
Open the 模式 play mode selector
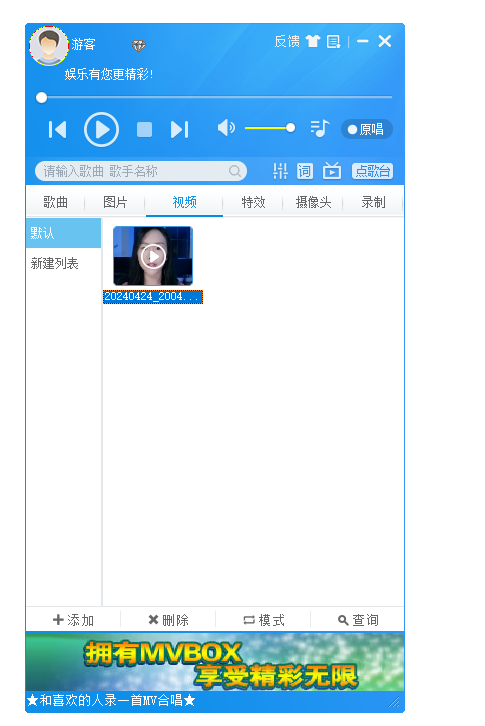point(264,620)
